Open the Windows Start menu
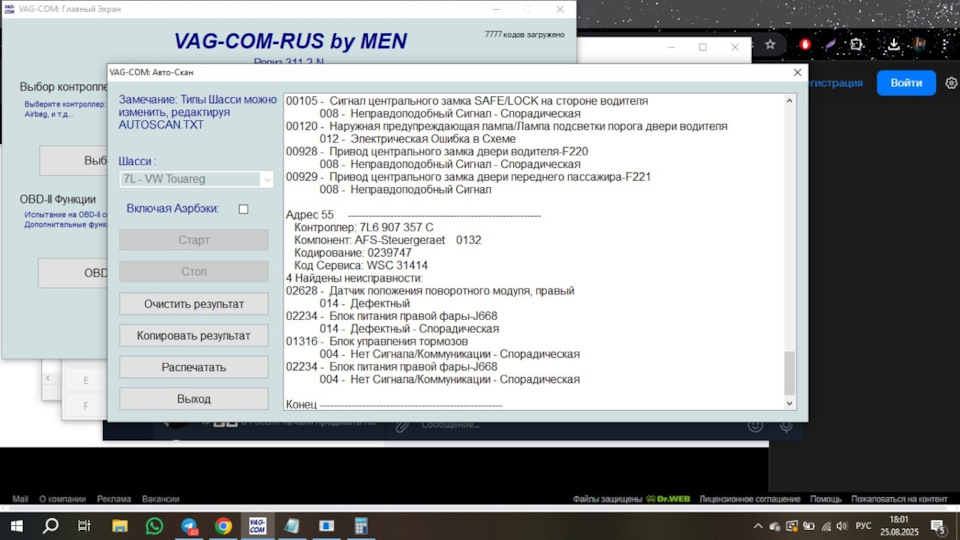The height and width of the screenshot is (540, 960). click(x=17, y=526)
